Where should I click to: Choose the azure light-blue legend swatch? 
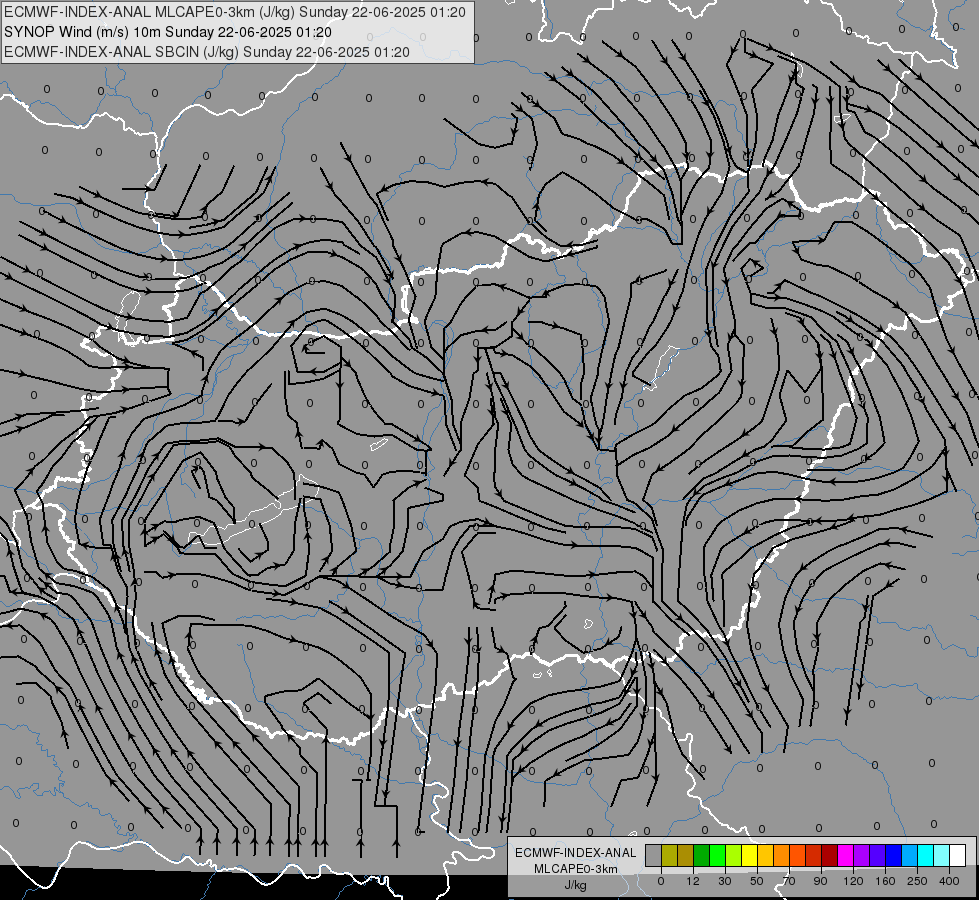pos(910,855)
